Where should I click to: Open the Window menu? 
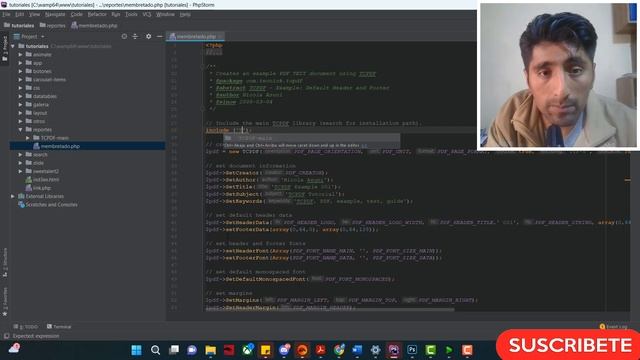tap(165, 14)
